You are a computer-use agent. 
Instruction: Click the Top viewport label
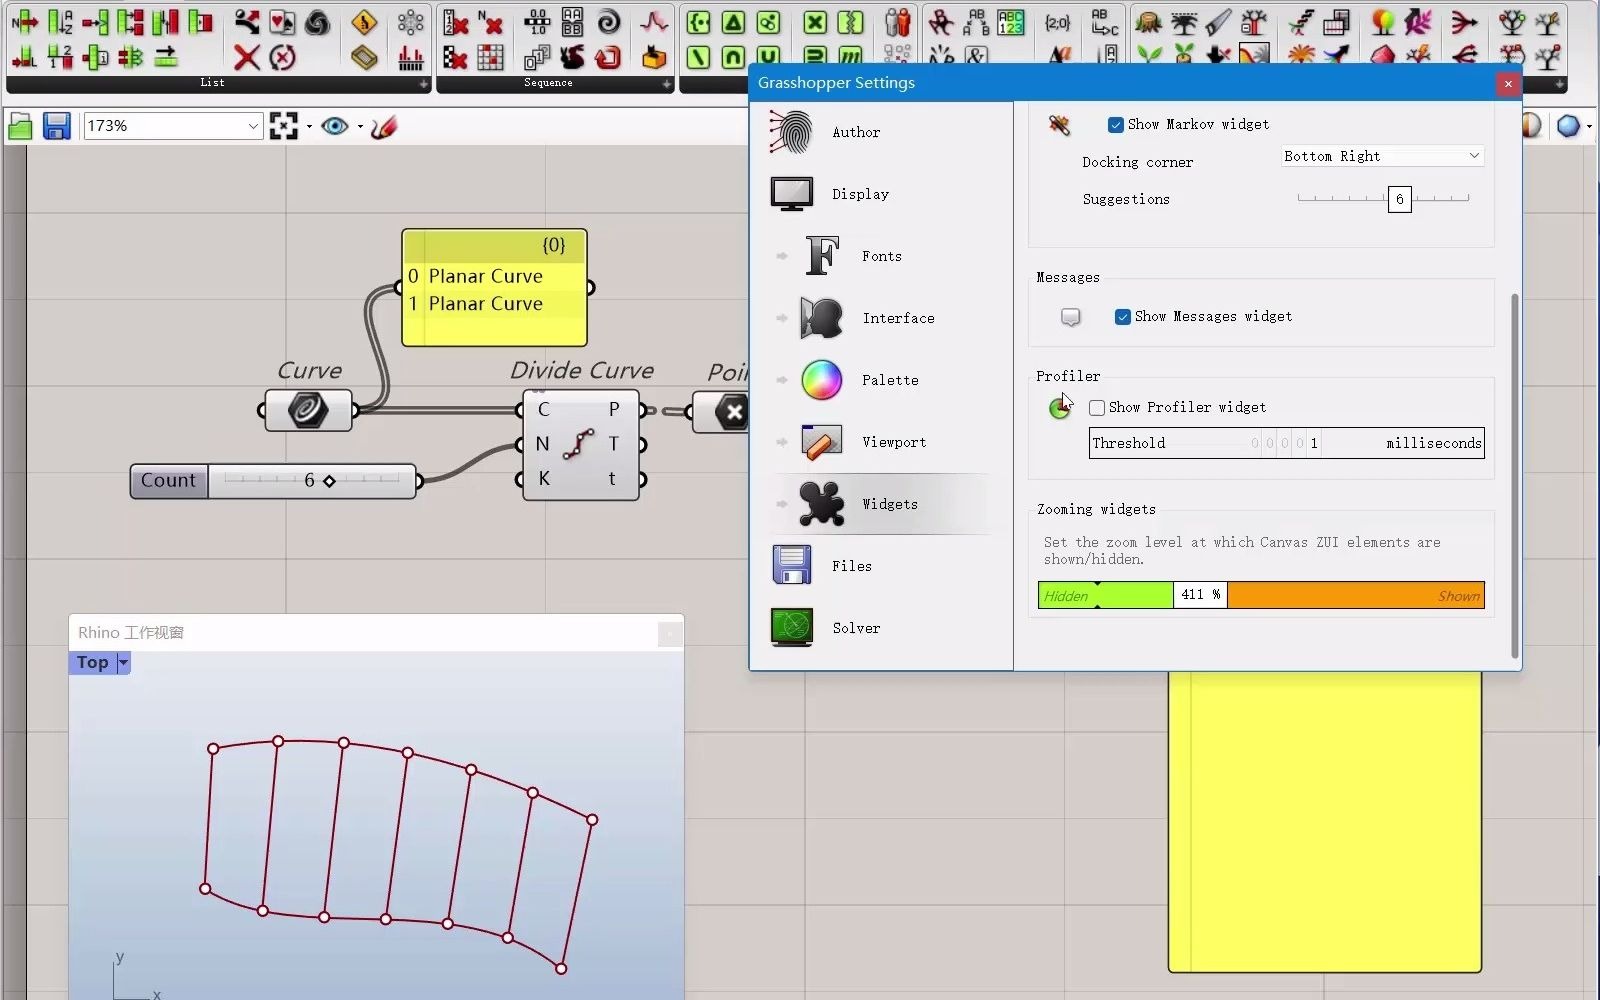coord(92,662)
